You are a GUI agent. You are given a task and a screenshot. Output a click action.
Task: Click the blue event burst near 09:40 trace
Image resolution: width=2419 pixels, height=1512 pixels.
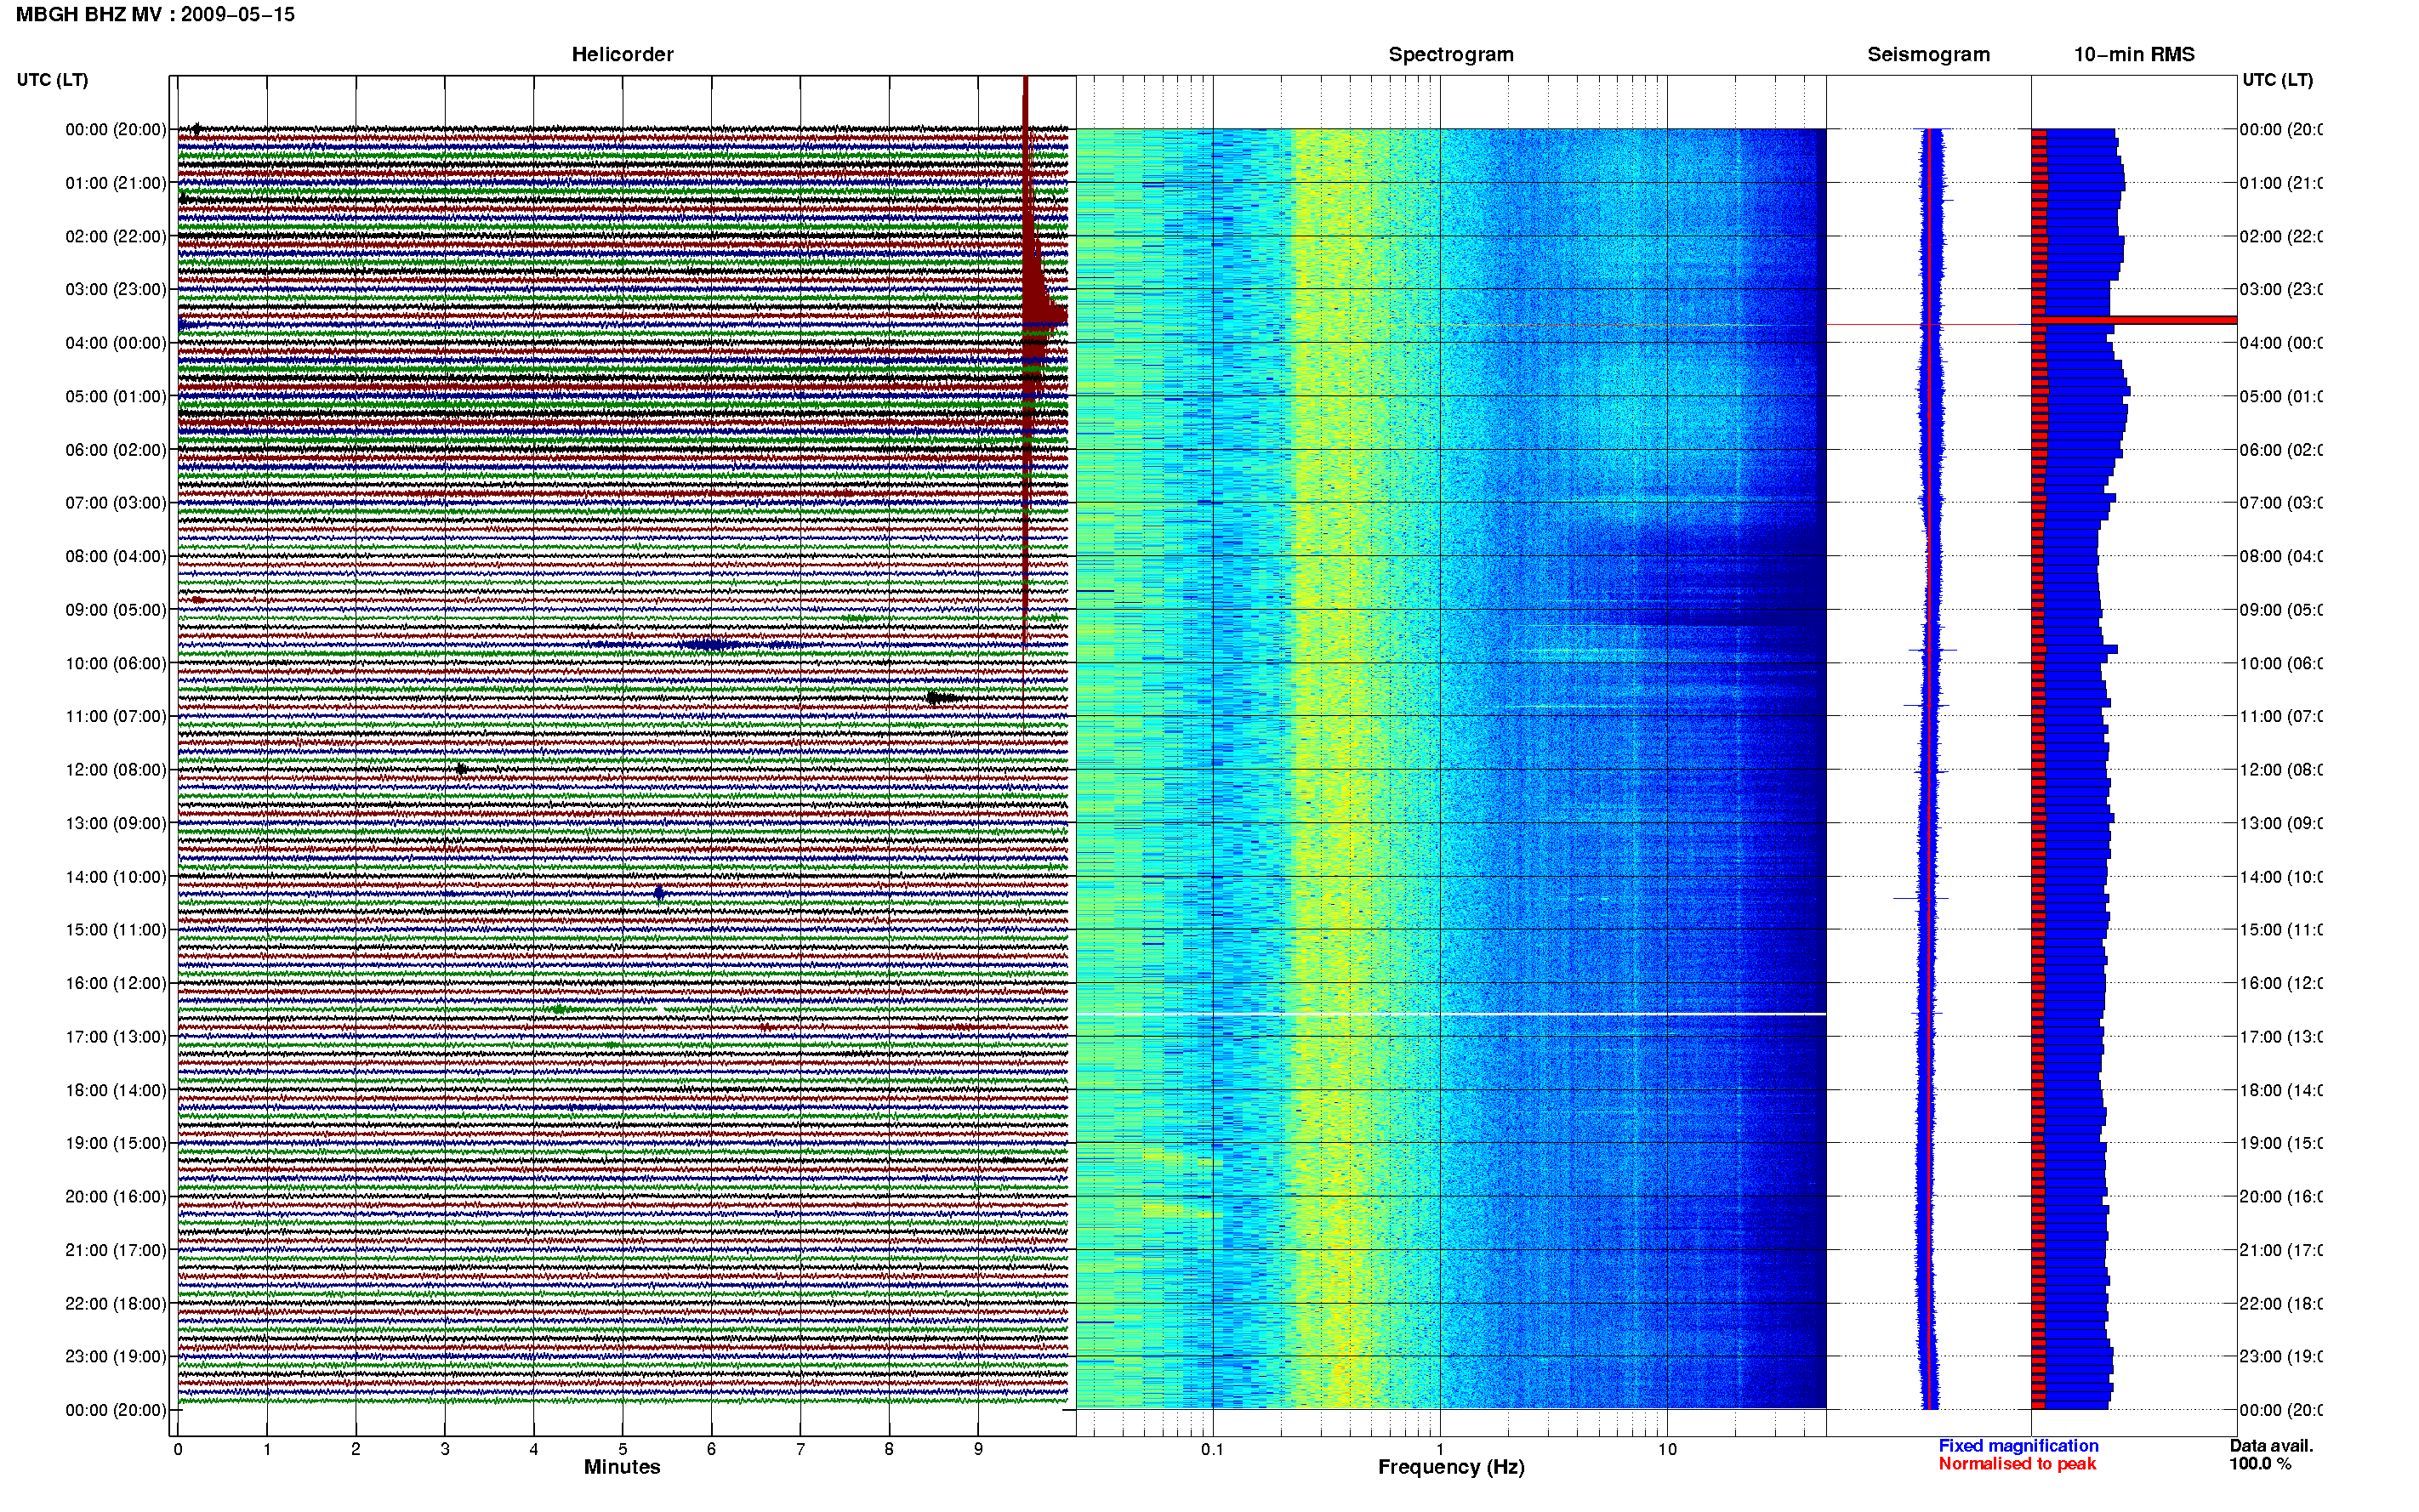click(711, 645)
